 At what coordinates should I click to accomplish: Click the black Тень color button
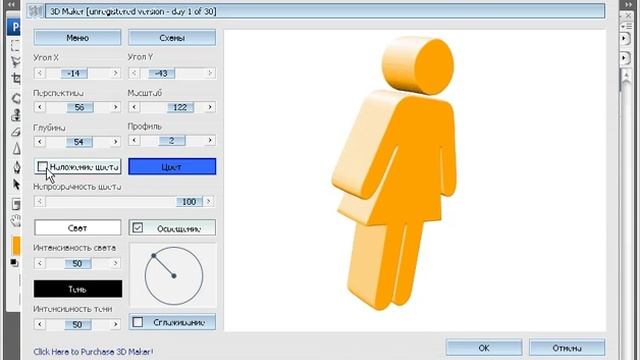click(x=78, y=289)
